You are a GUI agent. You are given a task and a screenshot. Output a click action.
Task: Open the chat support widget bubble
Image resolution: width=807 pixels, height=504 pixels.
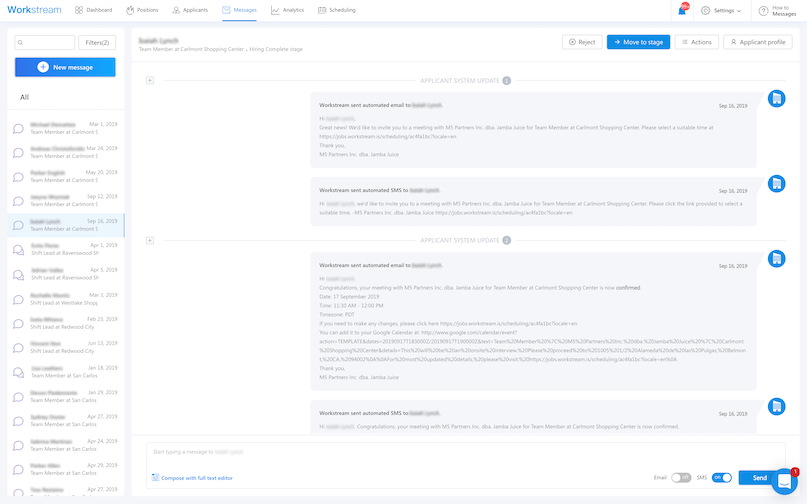(784, 481)
